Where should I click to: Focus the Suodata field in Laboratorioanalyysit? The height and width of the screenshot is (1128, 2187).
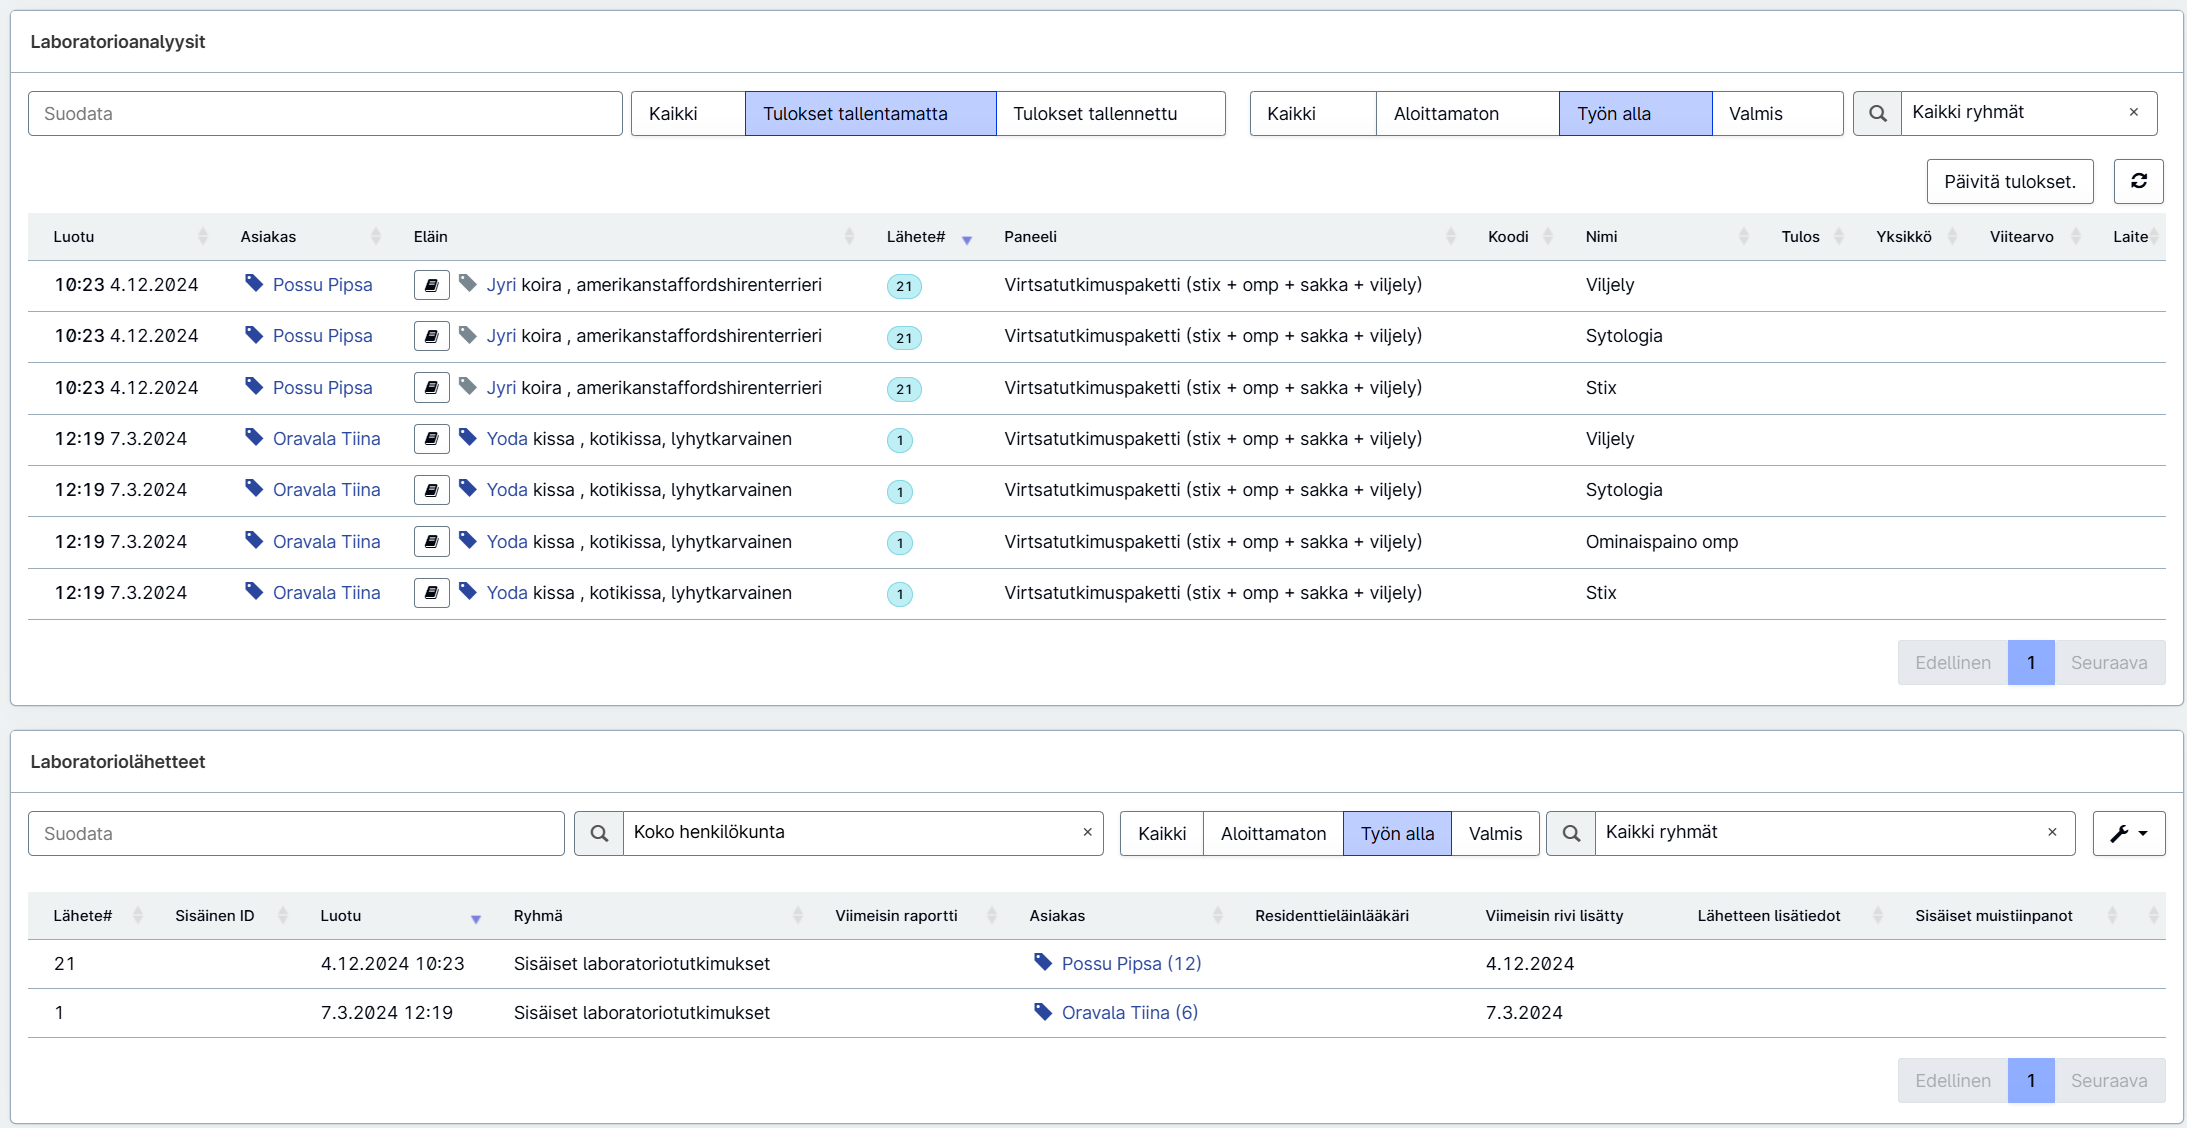325,113
